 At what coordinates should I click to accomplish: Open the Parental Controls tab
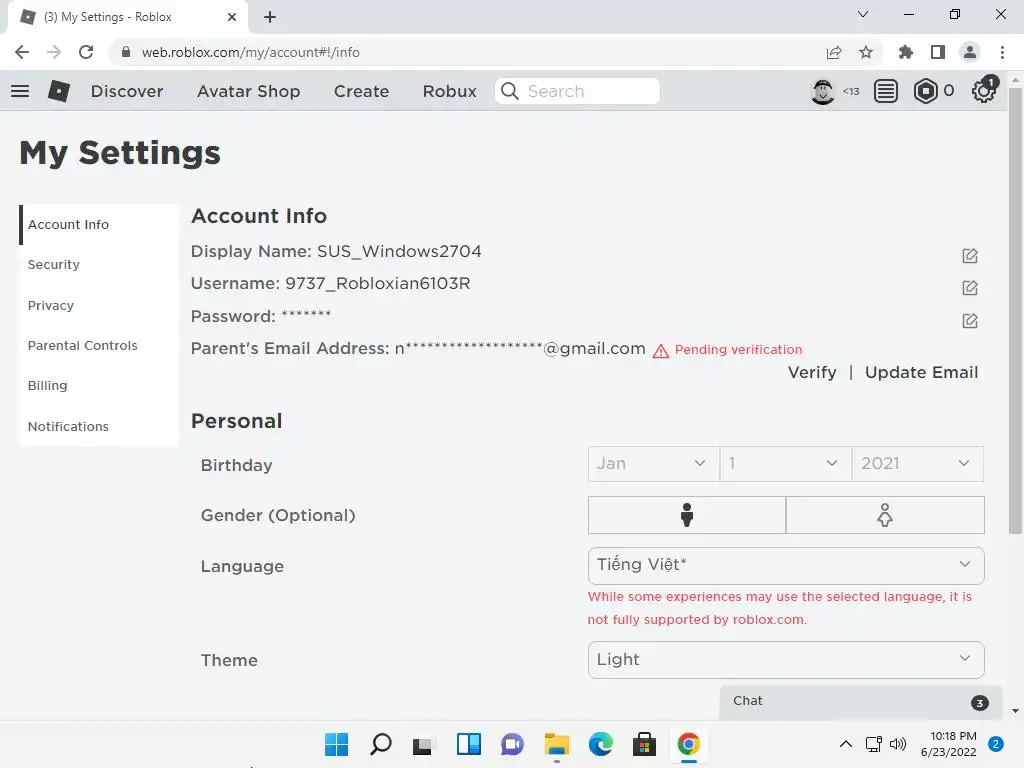99,345
